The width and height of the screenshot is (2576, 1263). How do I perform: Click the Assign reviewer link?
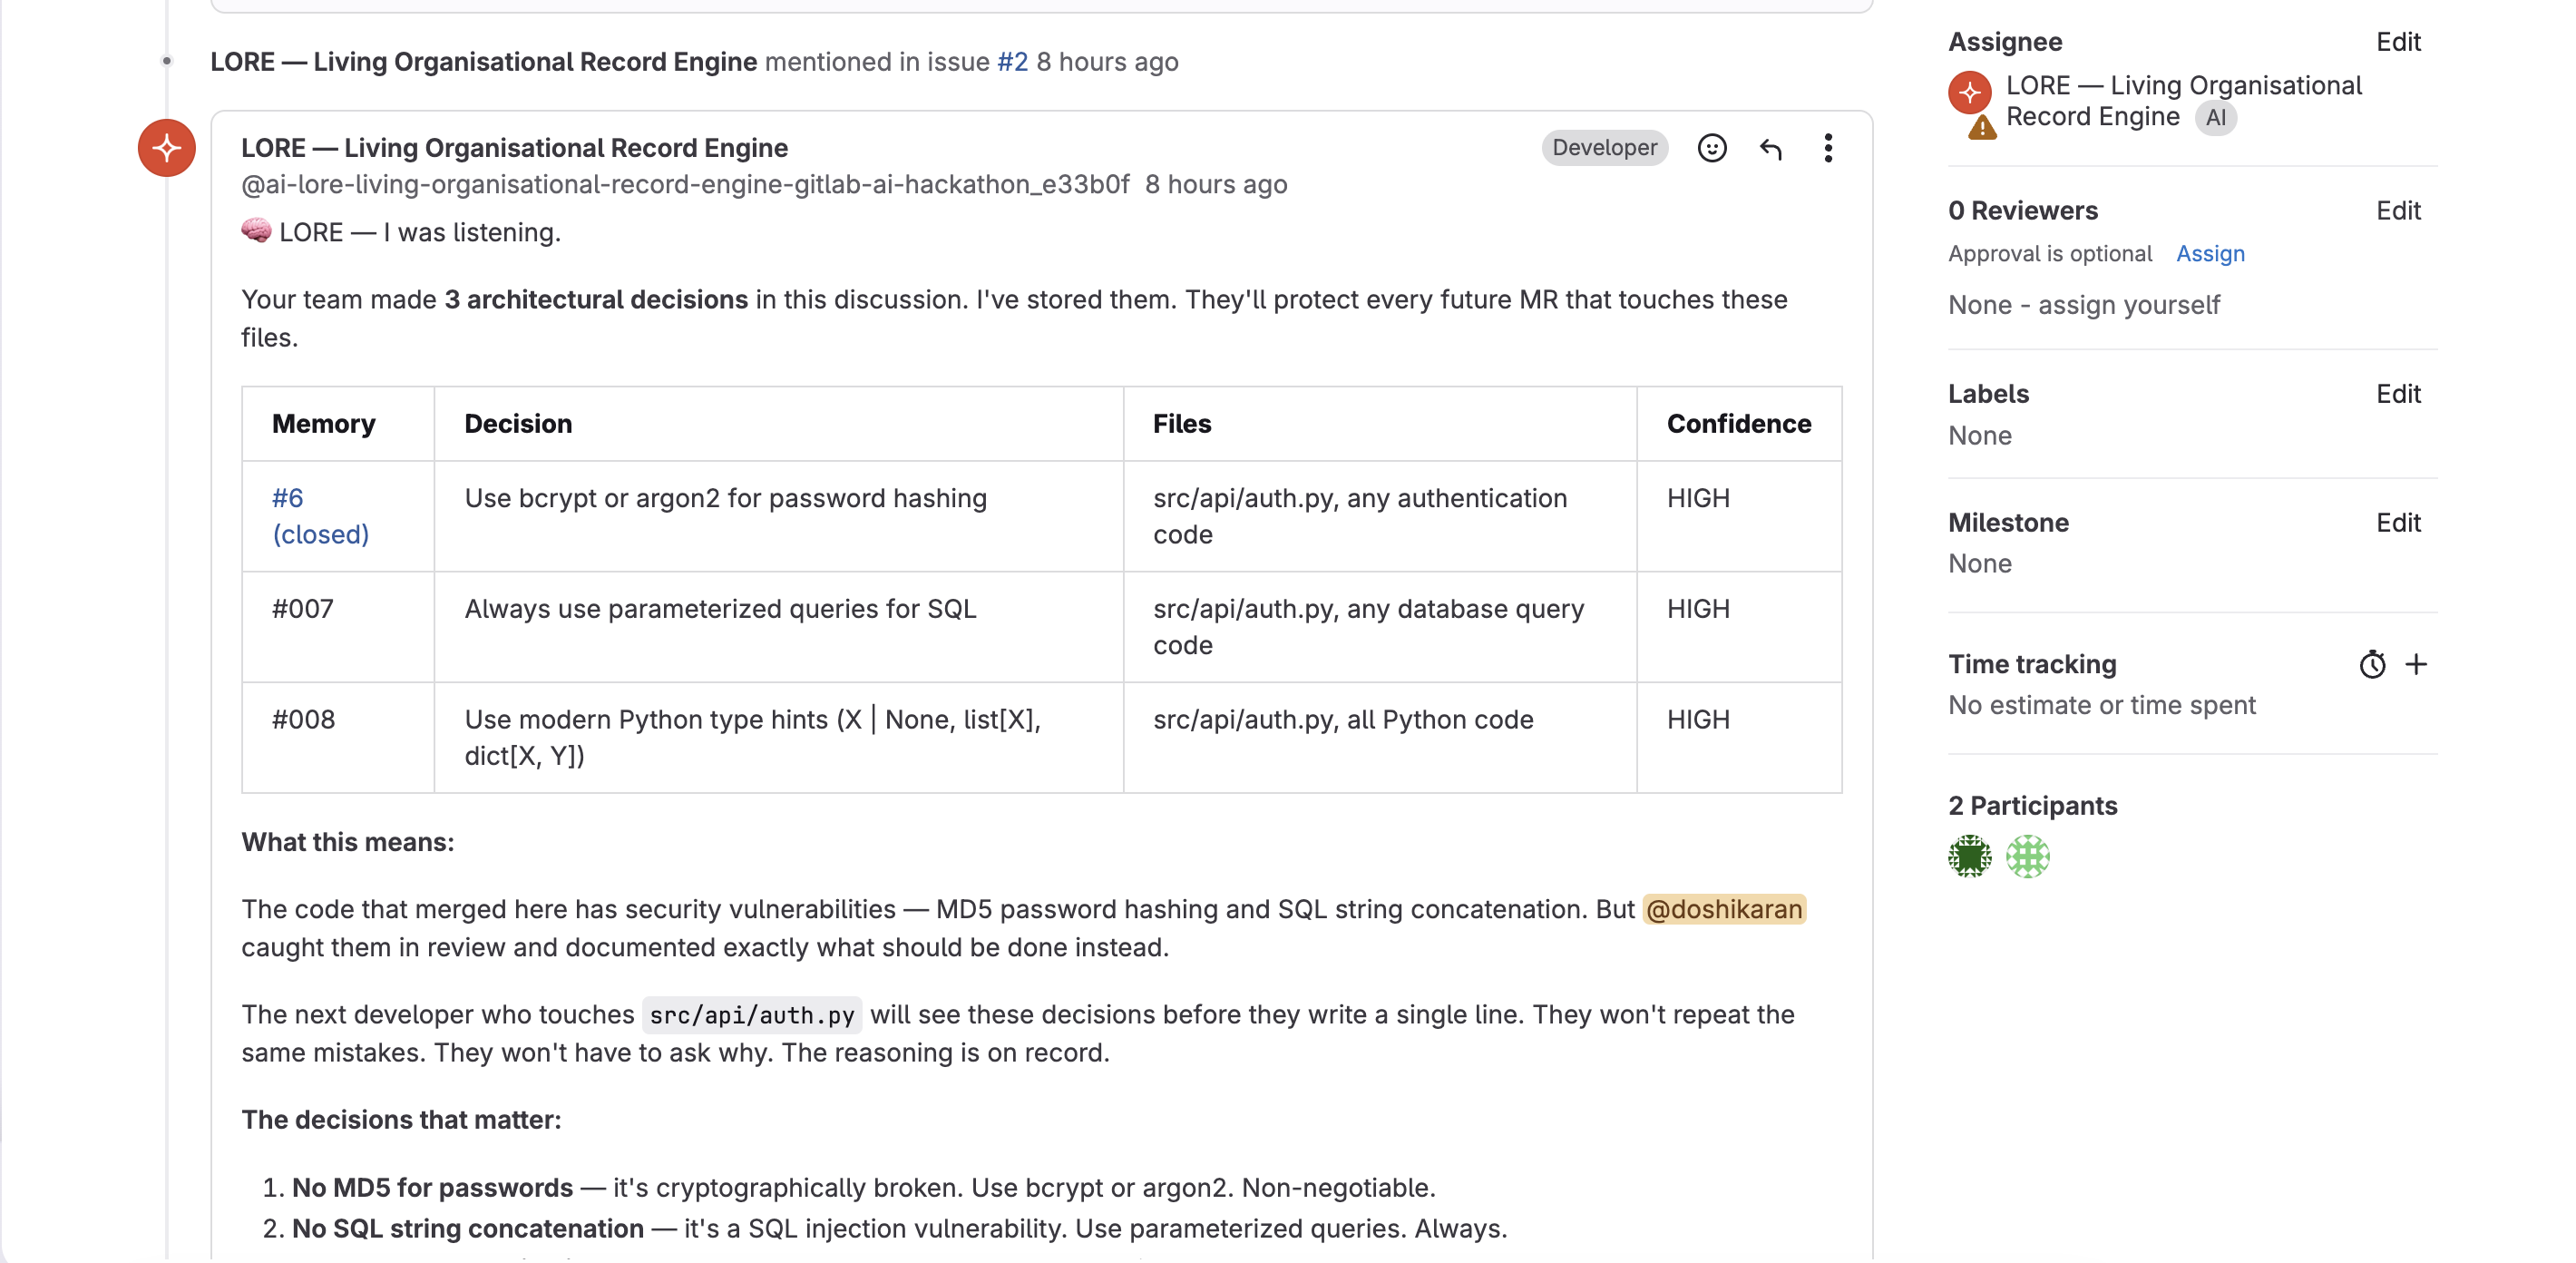point(2210,254)
